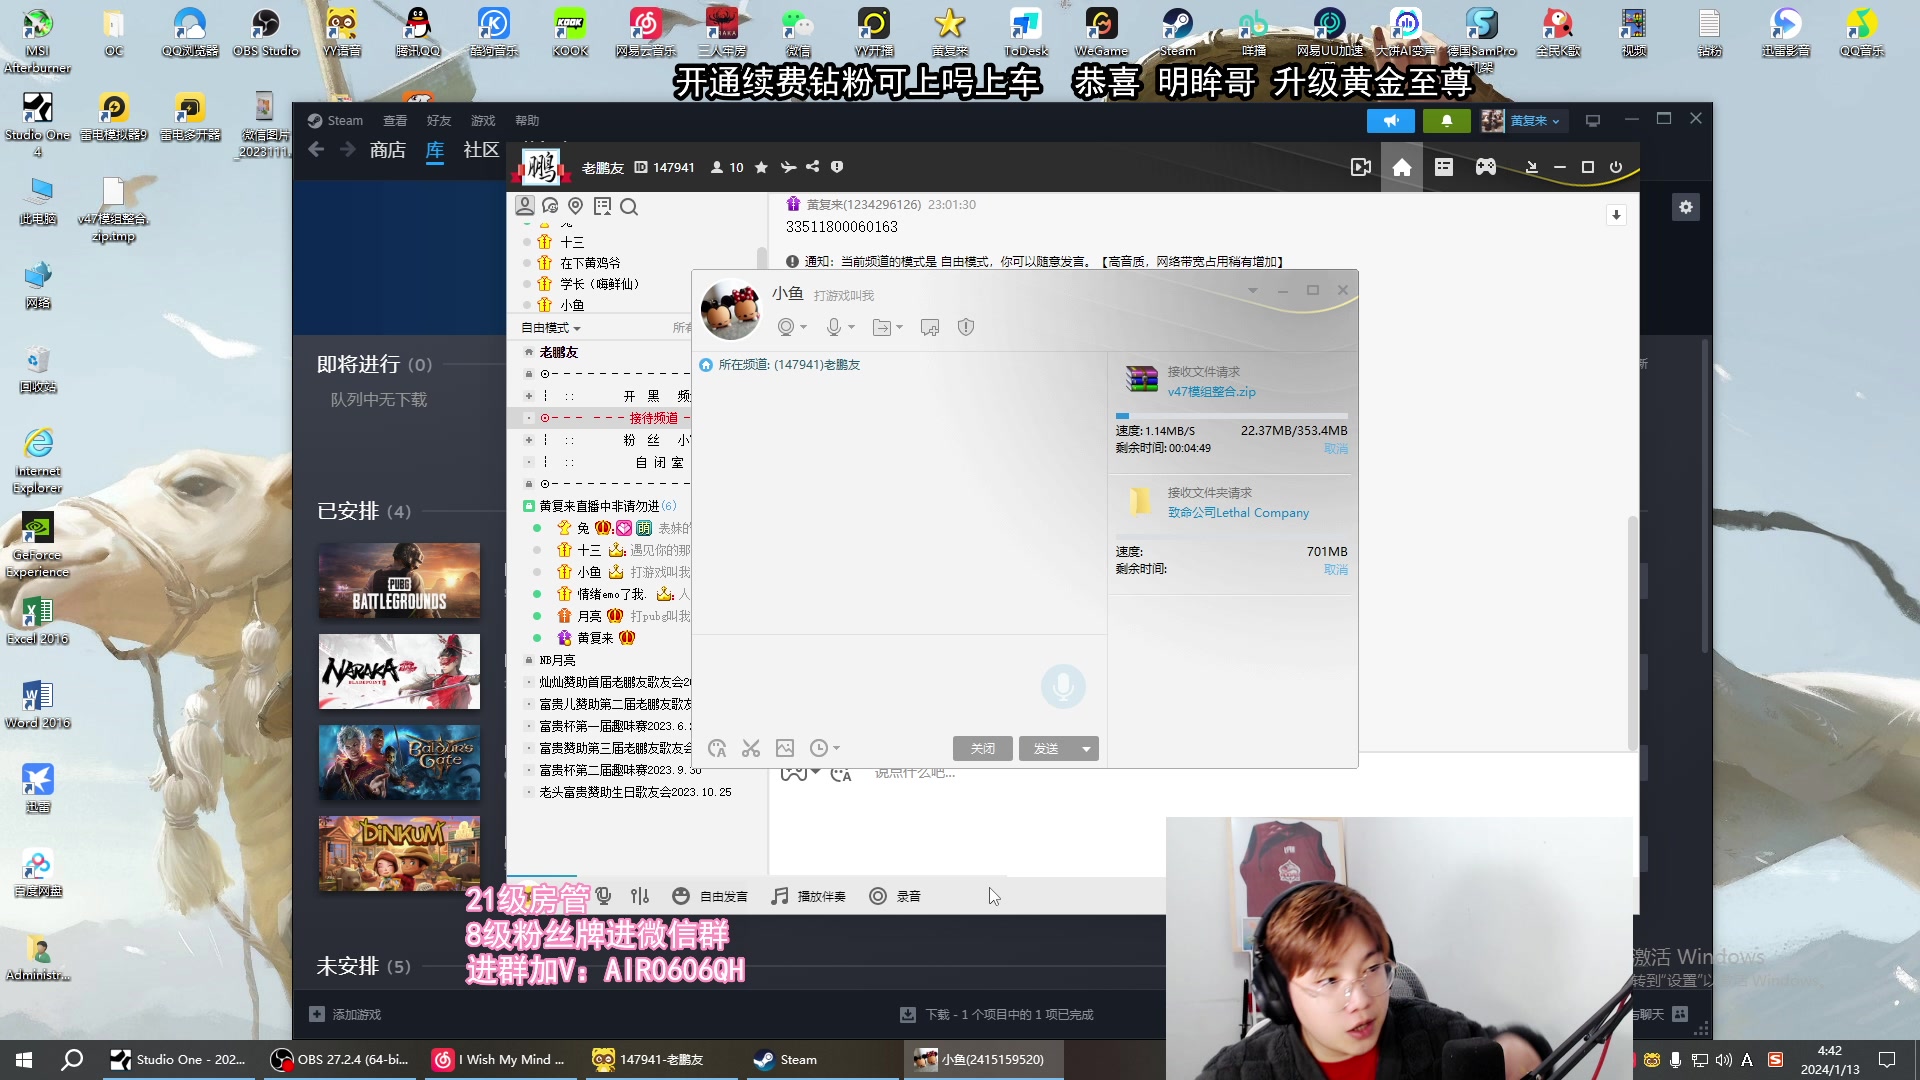
Task: Click the send image icon in chat toolbar
Action: pyautogui.click(x=785, y=748)
